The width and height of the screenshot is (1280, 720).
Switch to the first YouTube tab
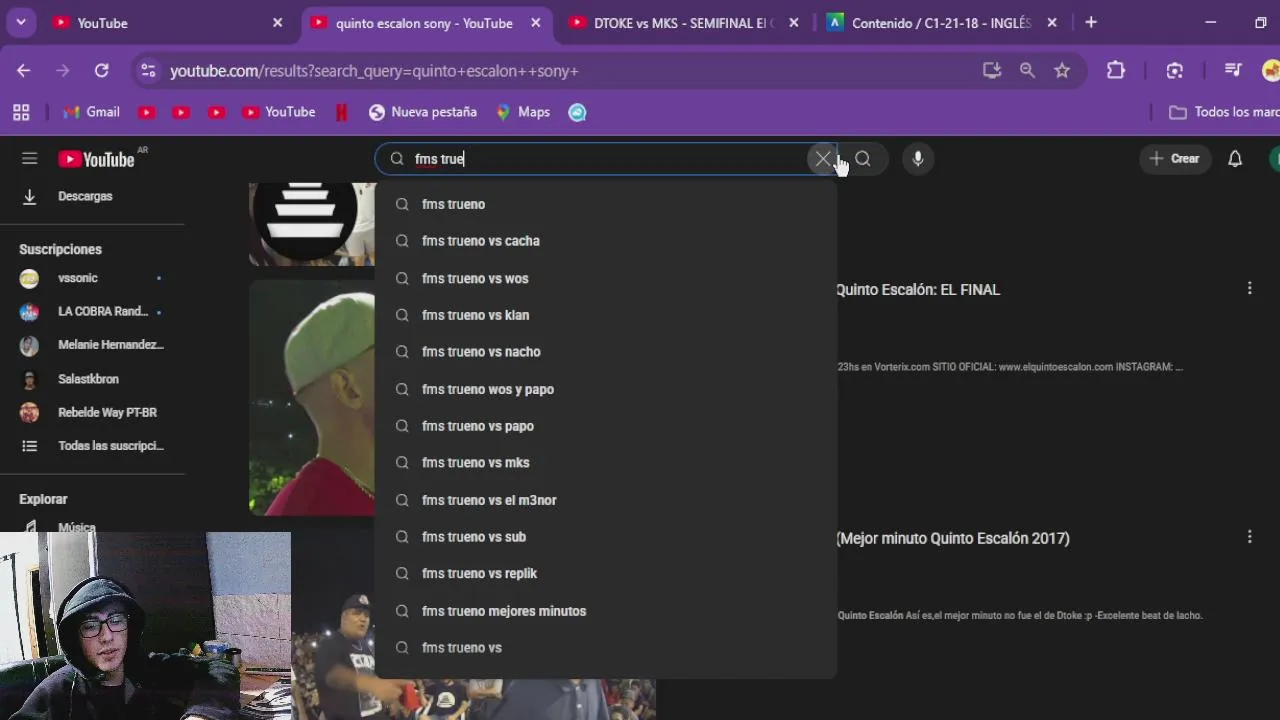170,22
